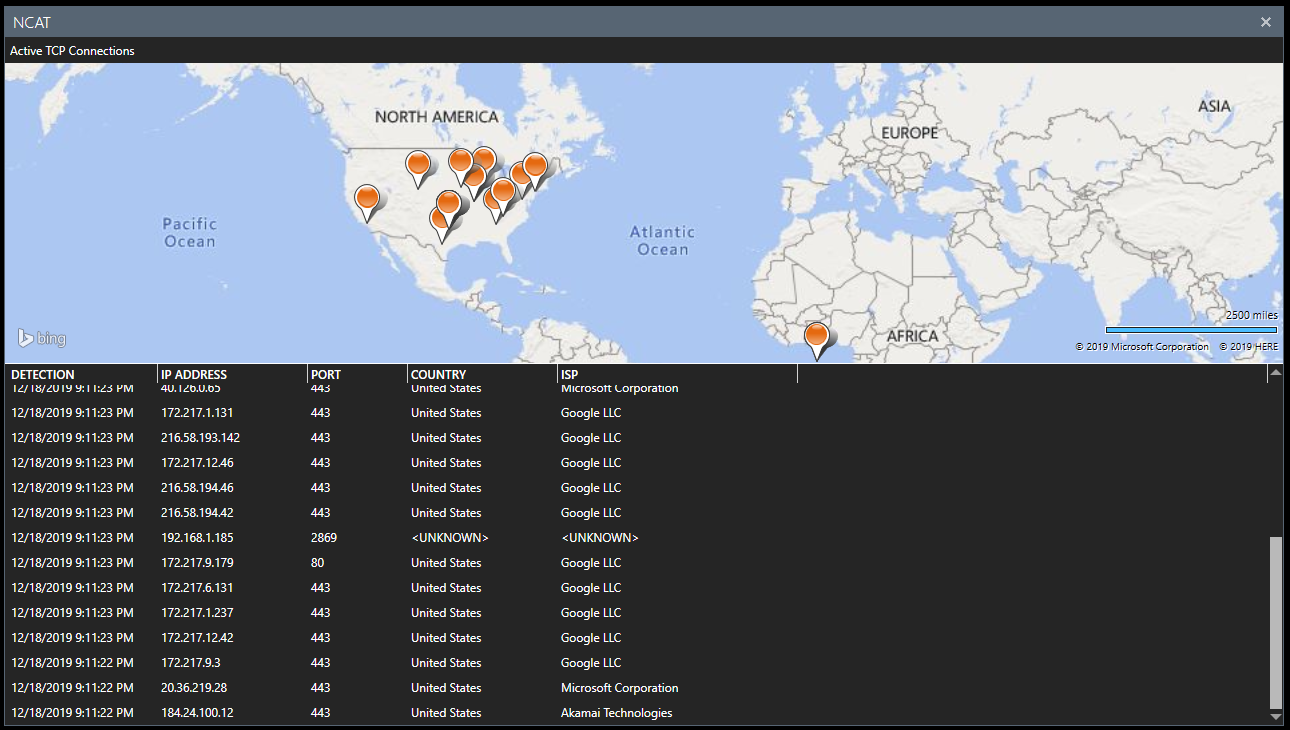The height and width of the screenshot is (730, 1290).
Task: Sort rows by the DETECTION column header
Action: click(x=42, y=373)
